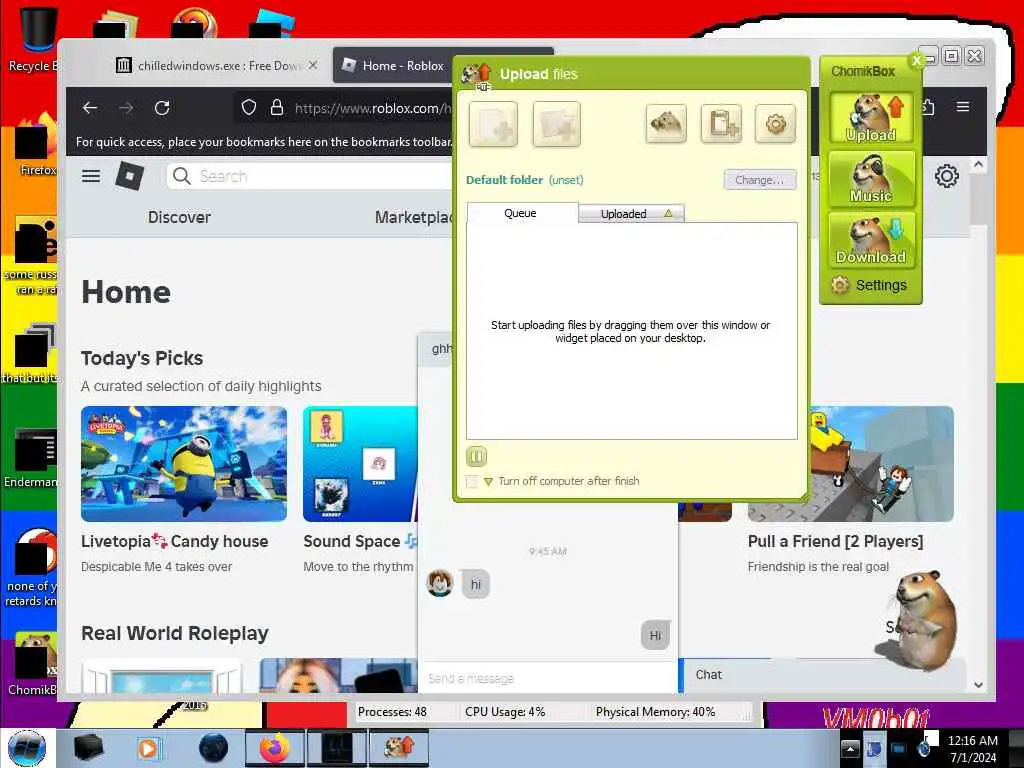The height and width of the screenshot is (768, 1024).
Task: Click the Today's Picks heading
Action: tap(142, 359)
